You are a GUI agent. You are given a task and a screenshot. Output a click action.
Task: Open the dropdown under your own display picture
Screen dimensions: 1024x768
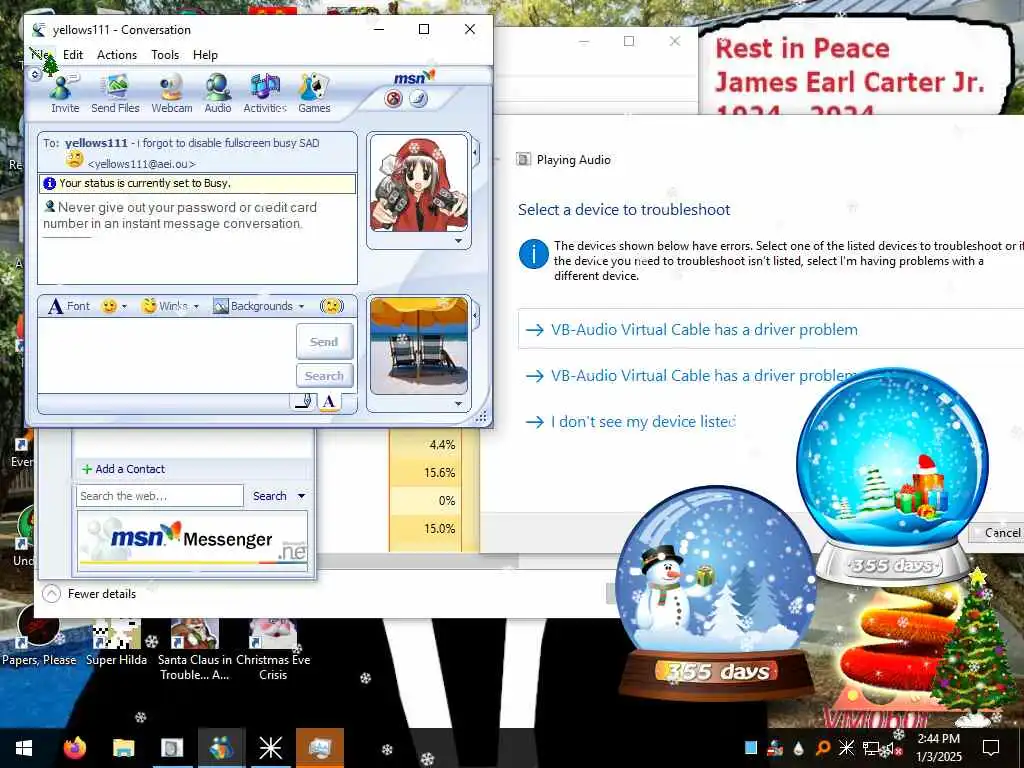(458, 404)
